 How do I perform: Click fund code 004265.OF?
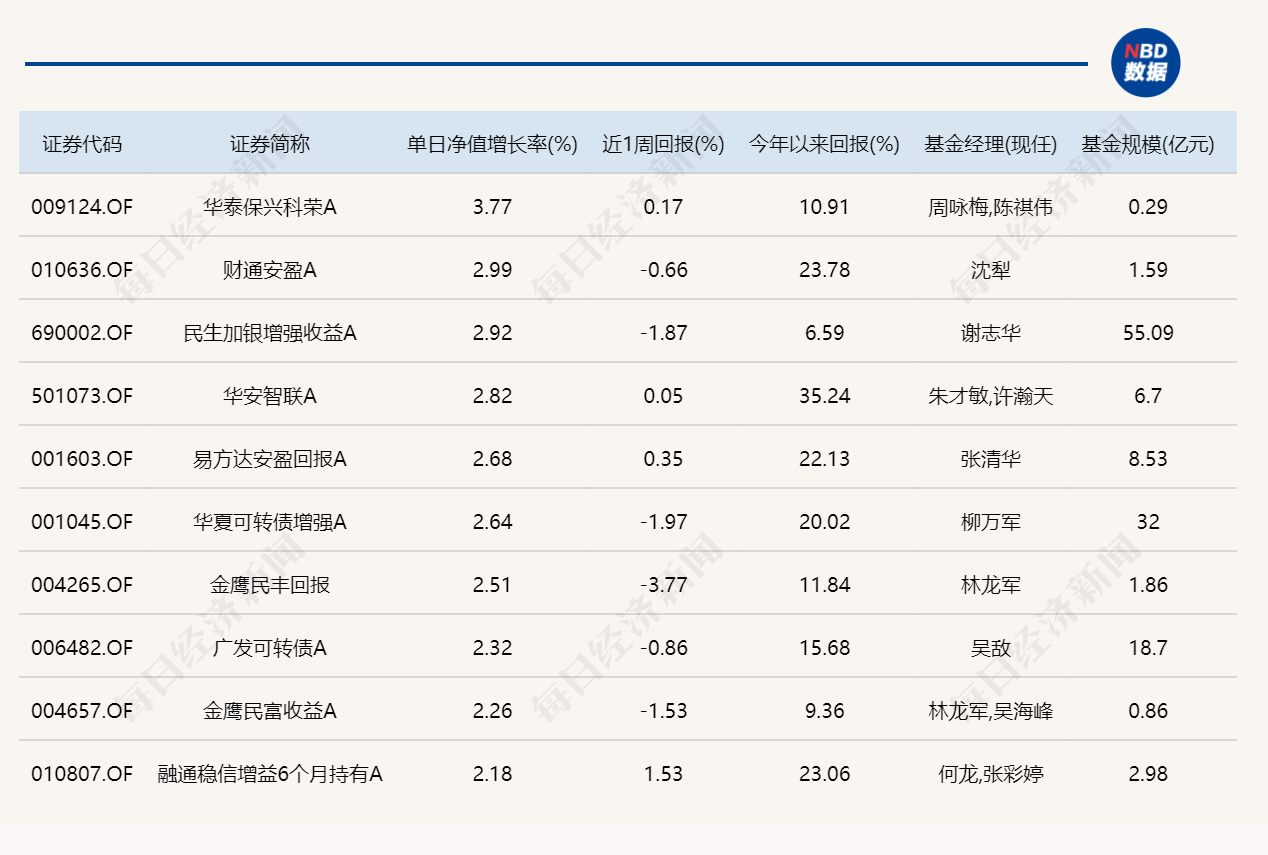click(82, 585)
